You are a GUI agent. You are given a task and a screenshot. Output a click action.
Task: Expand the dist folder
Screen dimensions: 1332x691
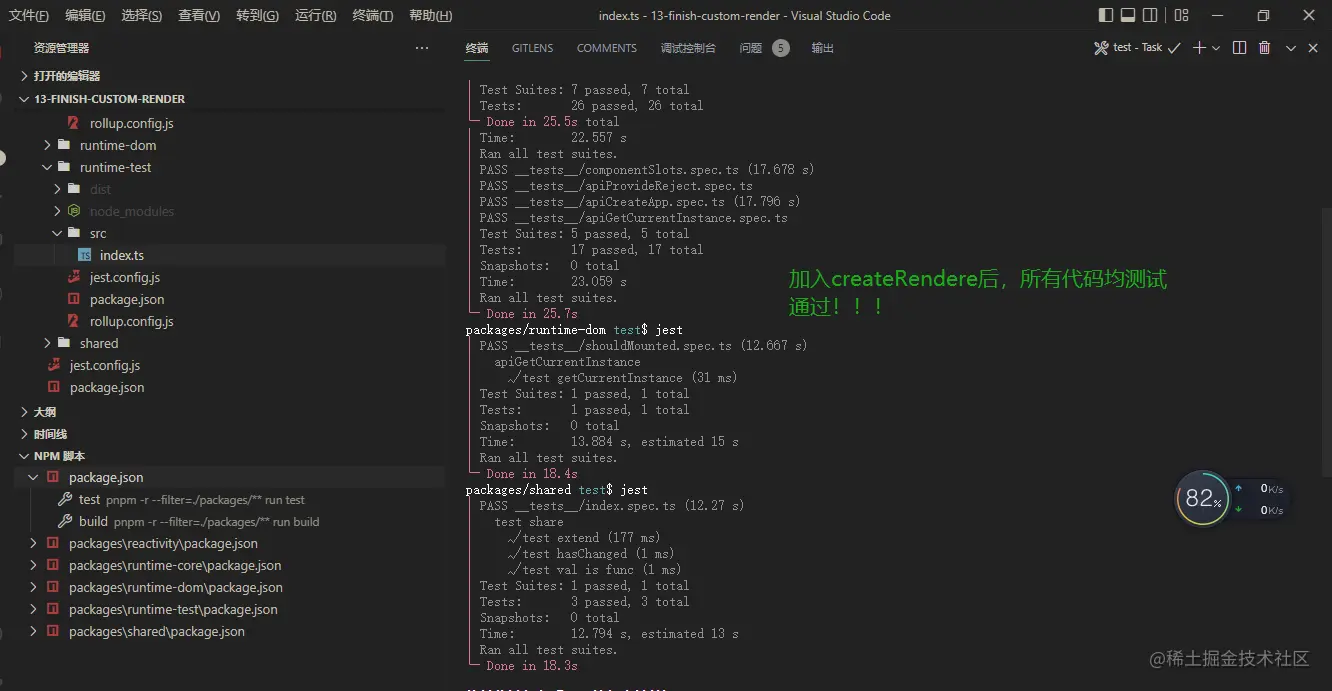[230, 189]
